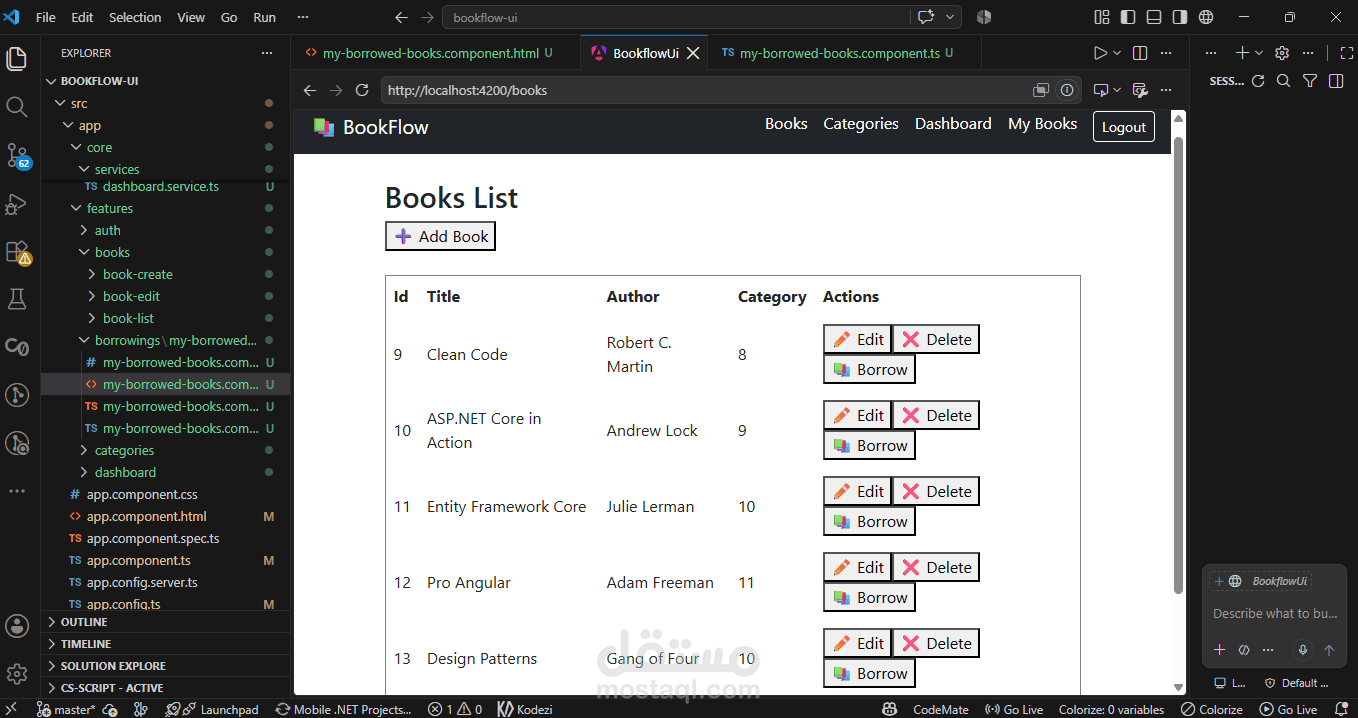Borrow the Entity Framework Core book

869,521
